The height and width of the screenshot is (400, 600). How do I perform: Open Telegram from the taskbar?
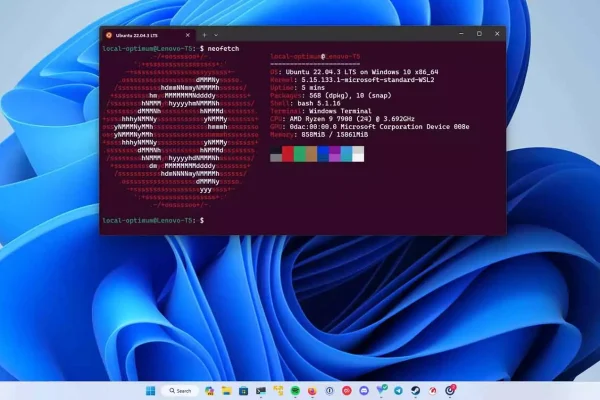coord(398,390)
